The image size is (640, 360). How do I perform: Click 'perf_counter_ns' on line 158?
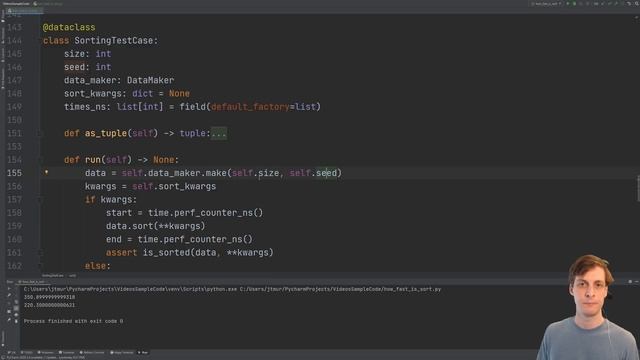pyautogui.click(x=213, y=213)
